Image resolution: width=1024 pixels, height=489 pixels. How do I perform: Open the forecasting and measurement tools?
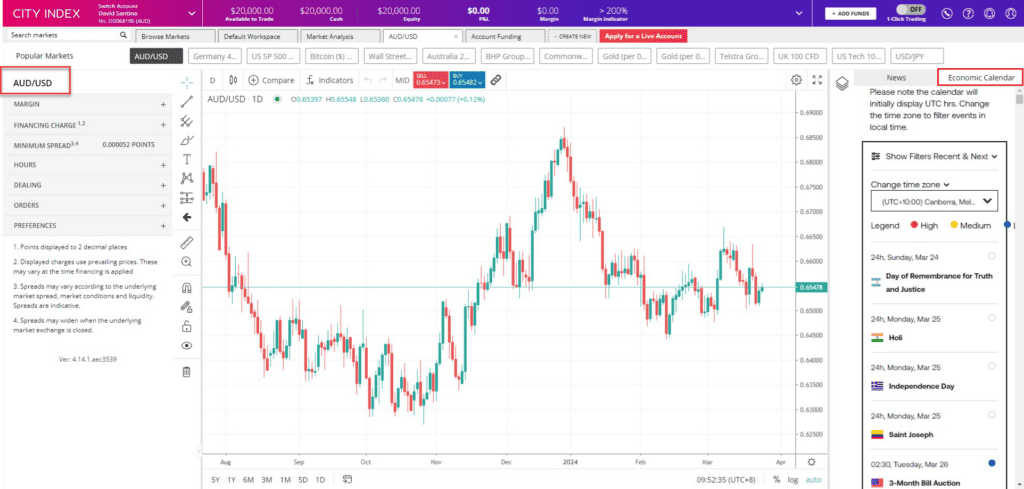[187, 198]
